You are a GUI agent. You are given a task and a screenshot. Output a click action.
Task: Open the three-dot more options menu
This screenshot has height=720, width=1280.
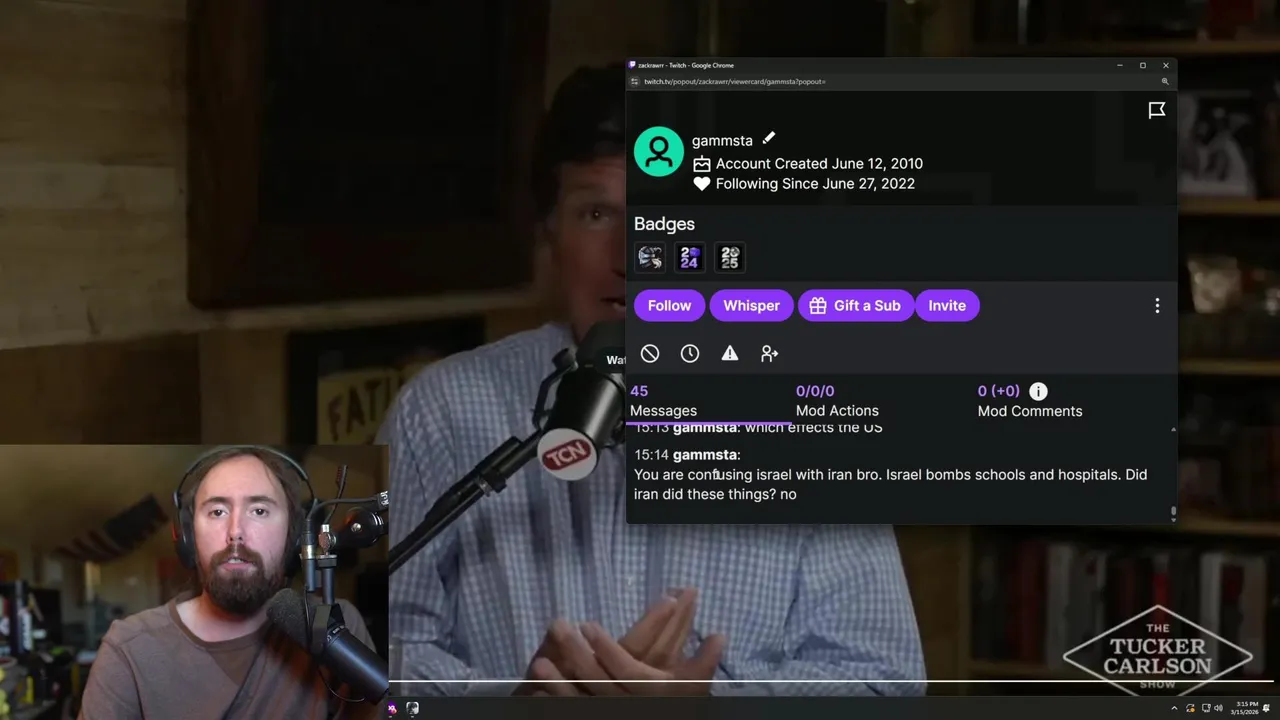coord(1157,306)
